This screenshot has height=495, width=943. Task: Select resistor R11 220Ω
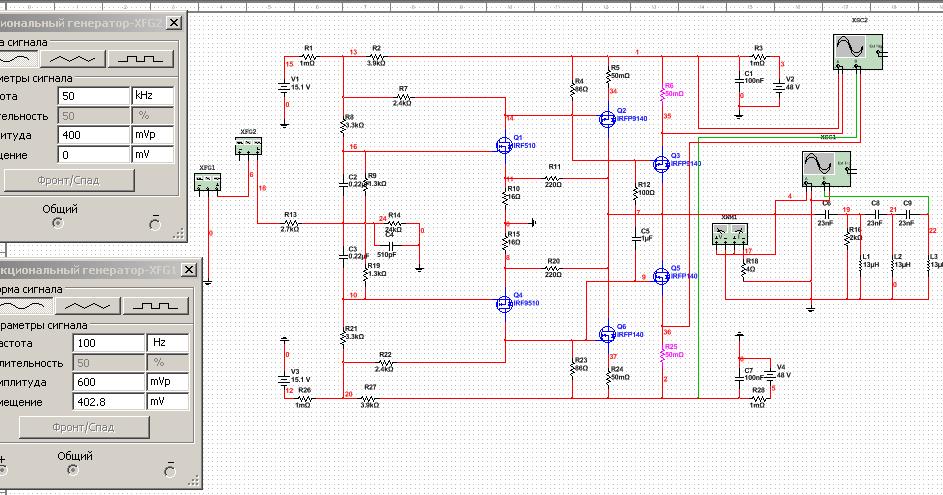pos(553,179)
